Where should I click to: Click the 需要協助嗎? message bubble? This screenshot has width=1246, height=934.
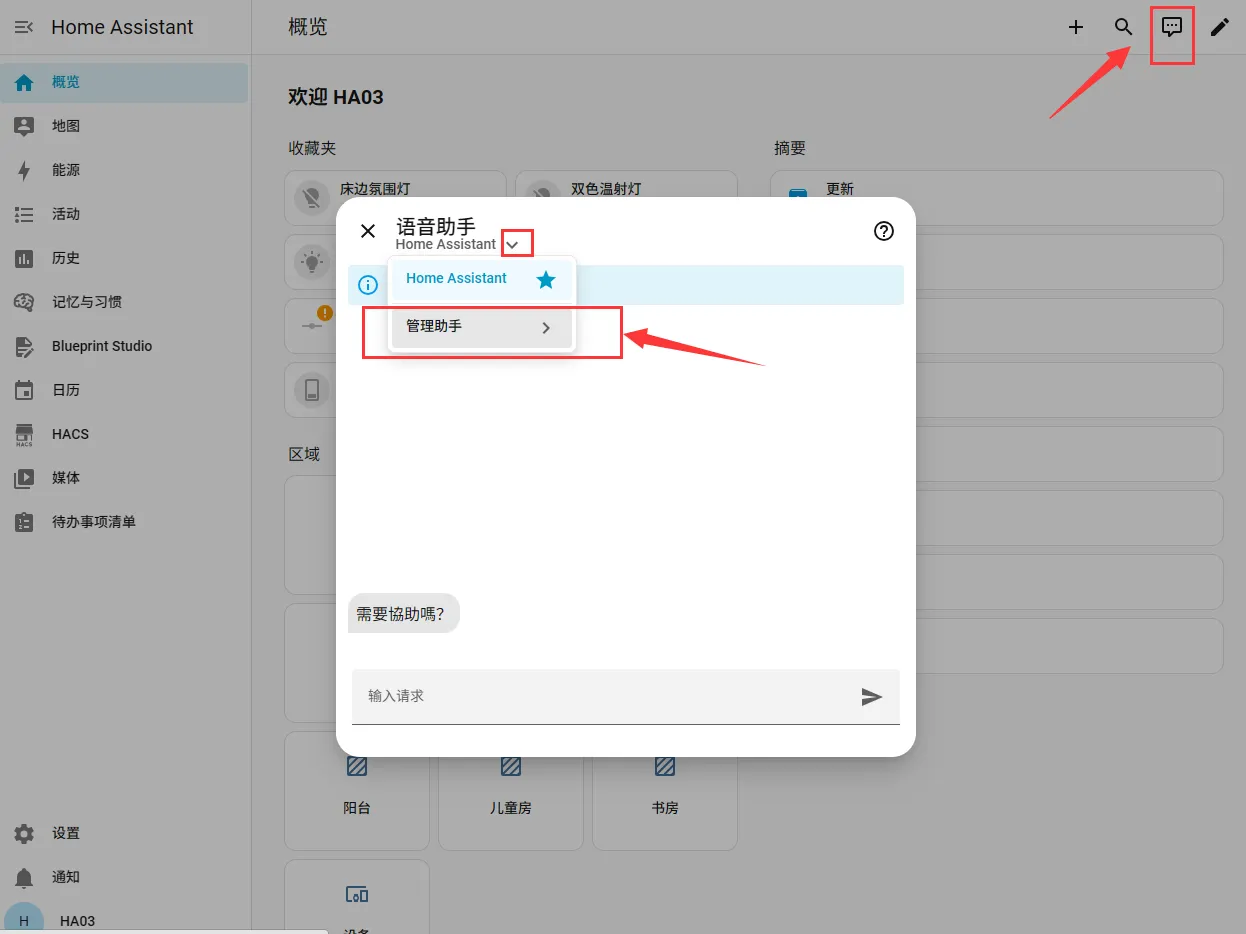coord(403,614)
